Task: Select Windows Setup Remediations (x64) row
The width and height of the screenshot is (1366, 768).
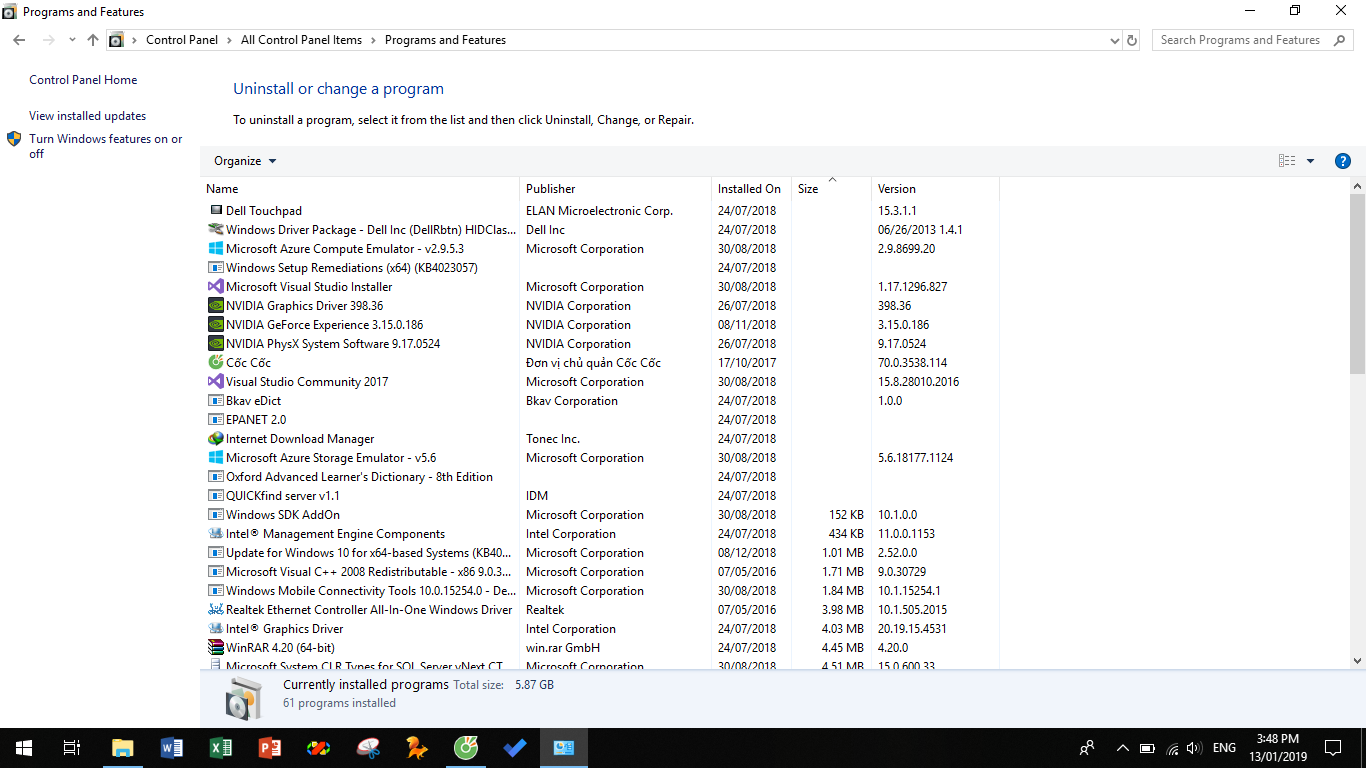Action: pos(600,268)
